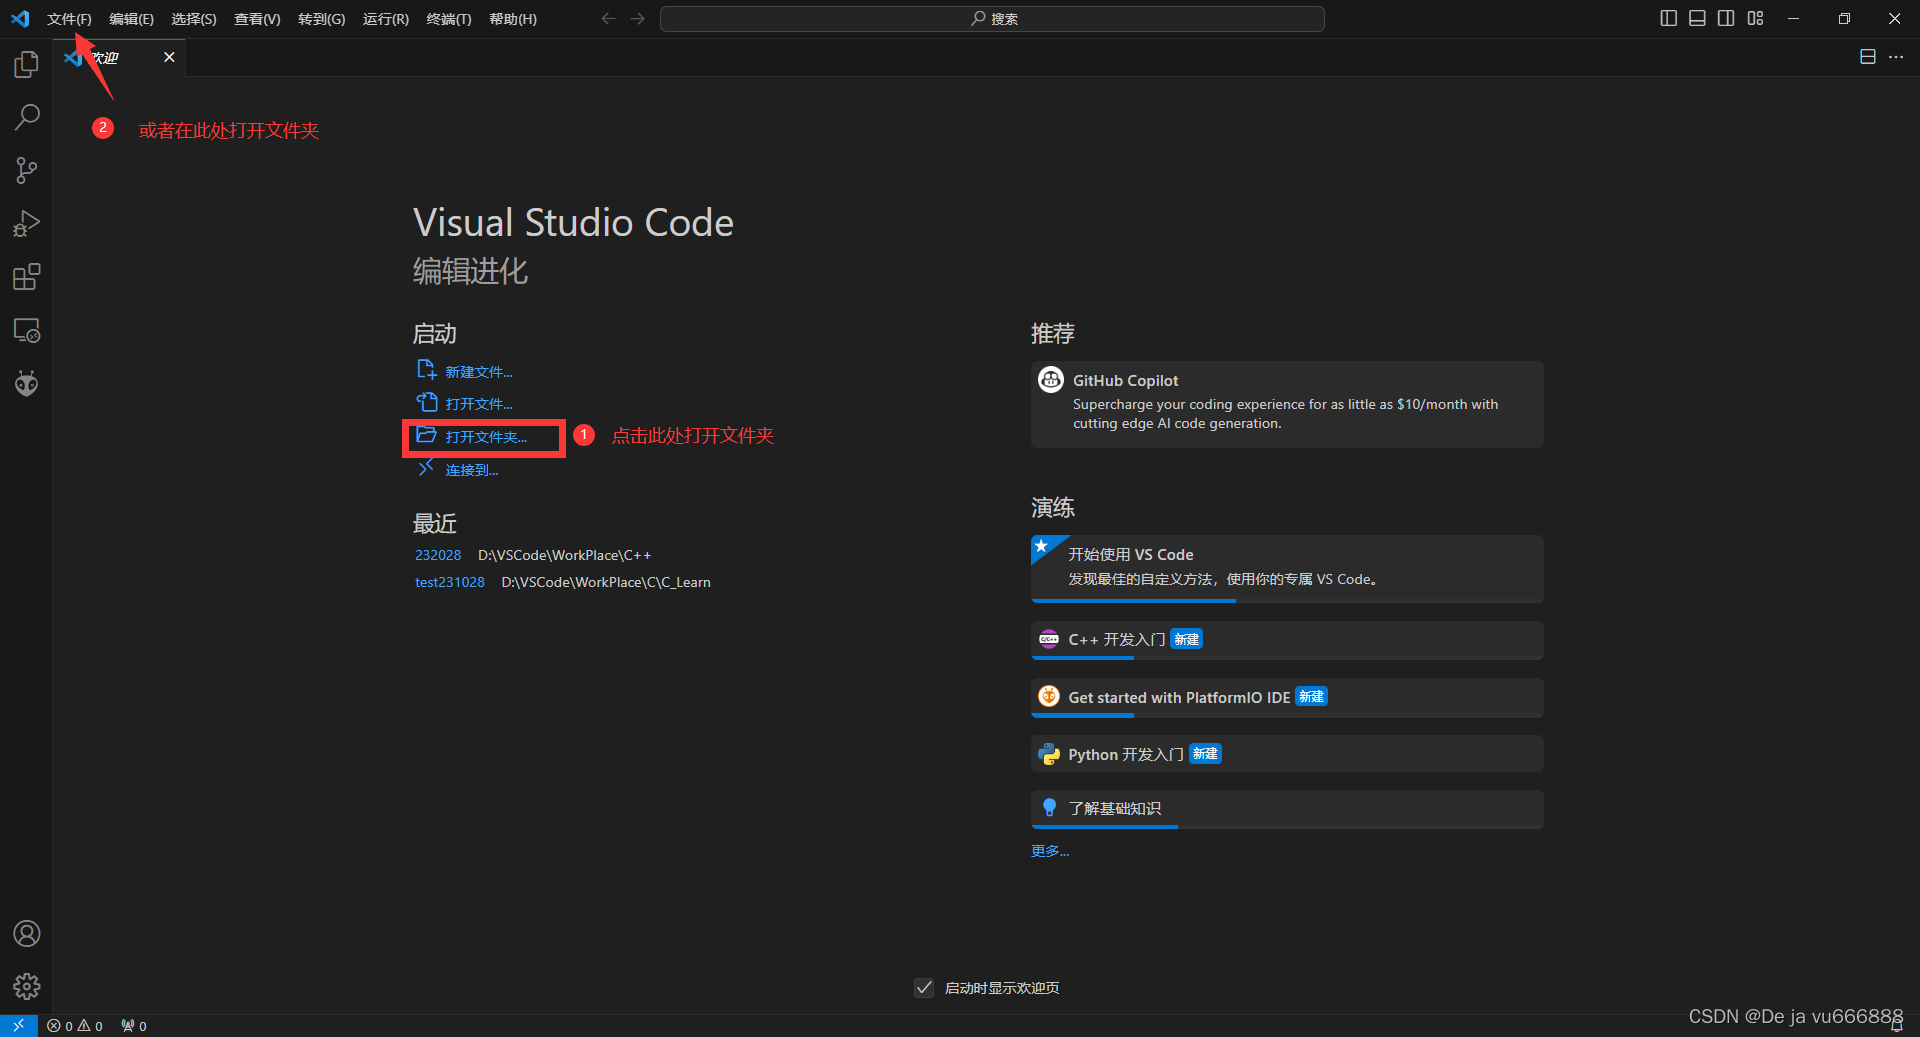This screenshot has width=1920, height=1037.
Task: Open Get started with PlatformIO IDE walkthrough
Action: (x=1287, y=697)
